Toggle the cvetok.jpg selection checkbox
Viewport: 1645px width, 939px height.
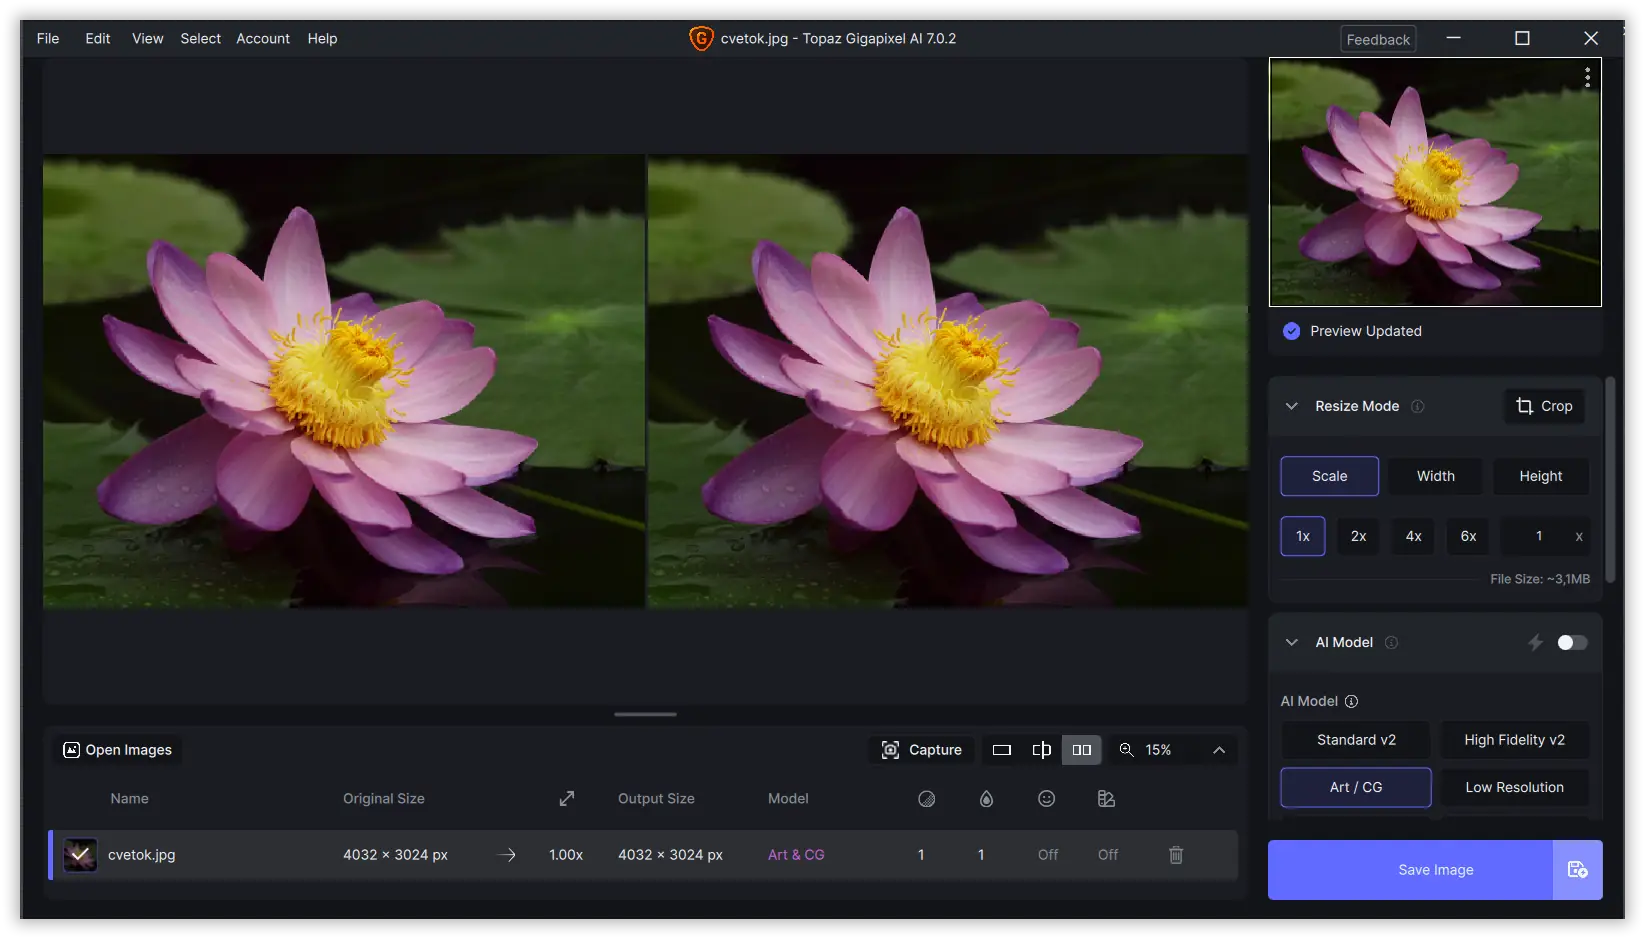click(80, 855)
